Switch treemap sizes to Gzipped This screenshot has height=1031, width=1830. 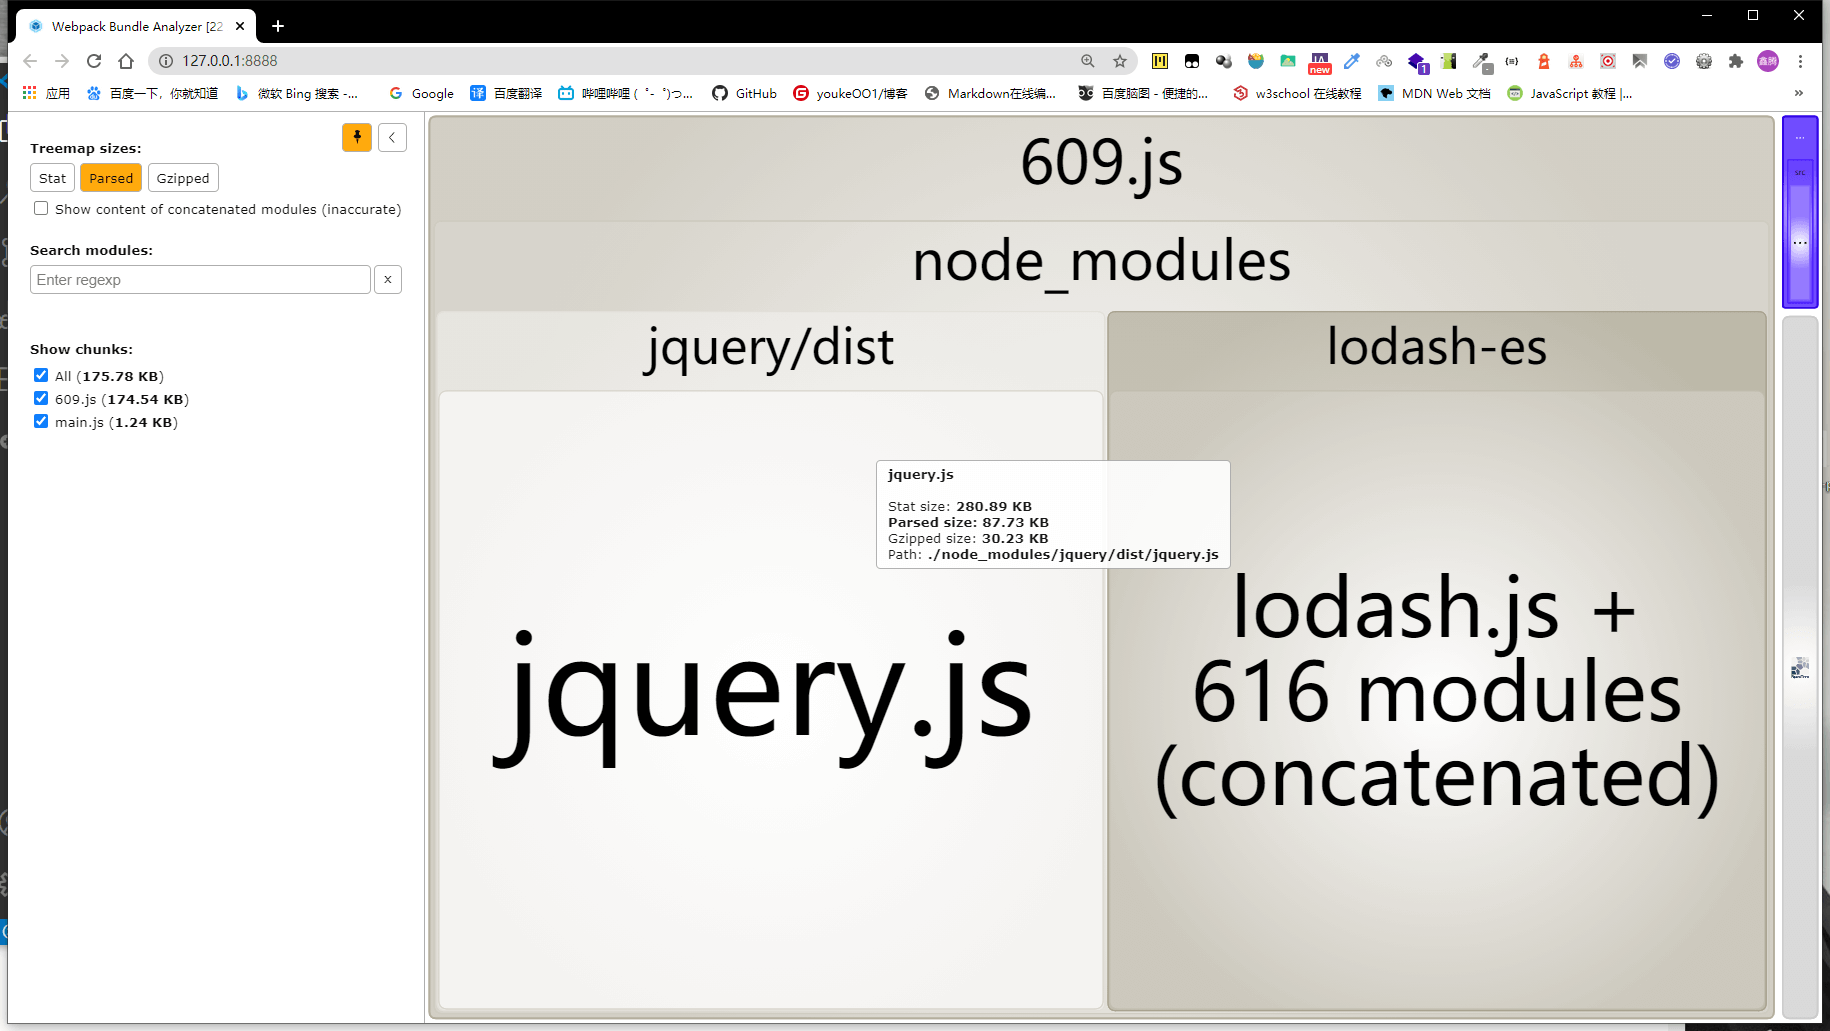coord(183,178)
